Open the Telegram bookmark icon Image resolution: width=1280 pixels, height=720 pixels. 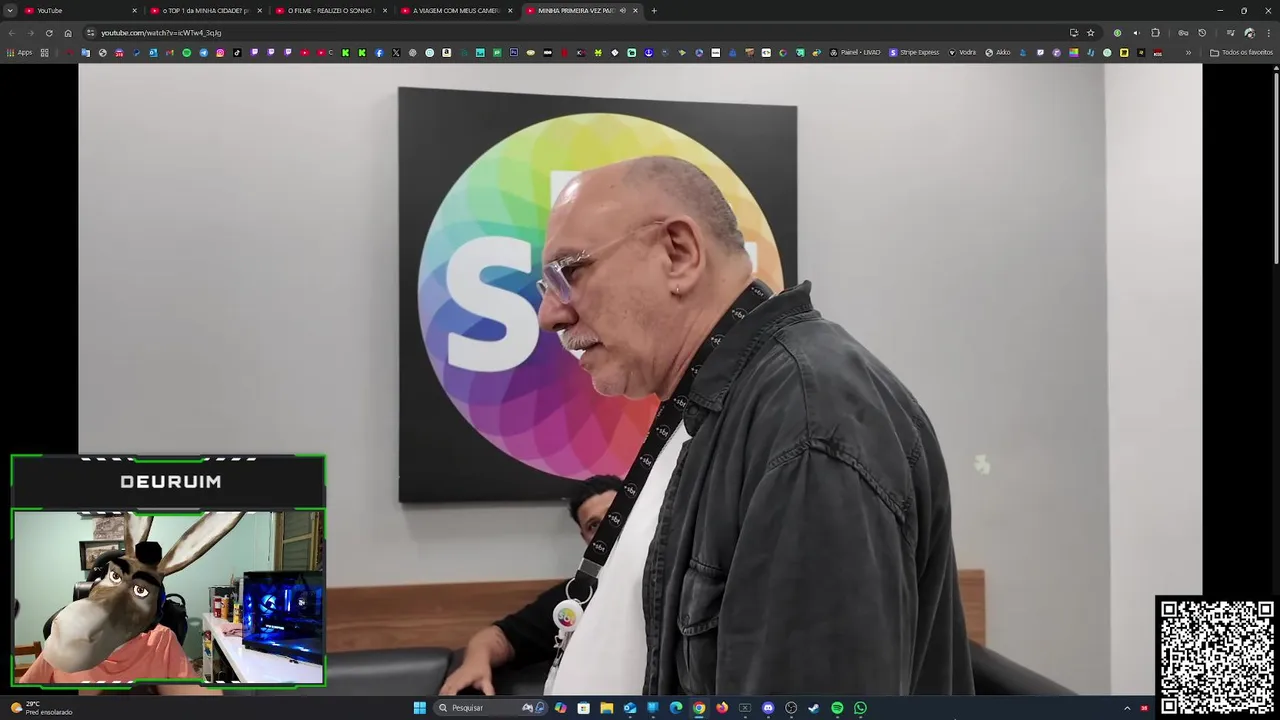point(203,53)
